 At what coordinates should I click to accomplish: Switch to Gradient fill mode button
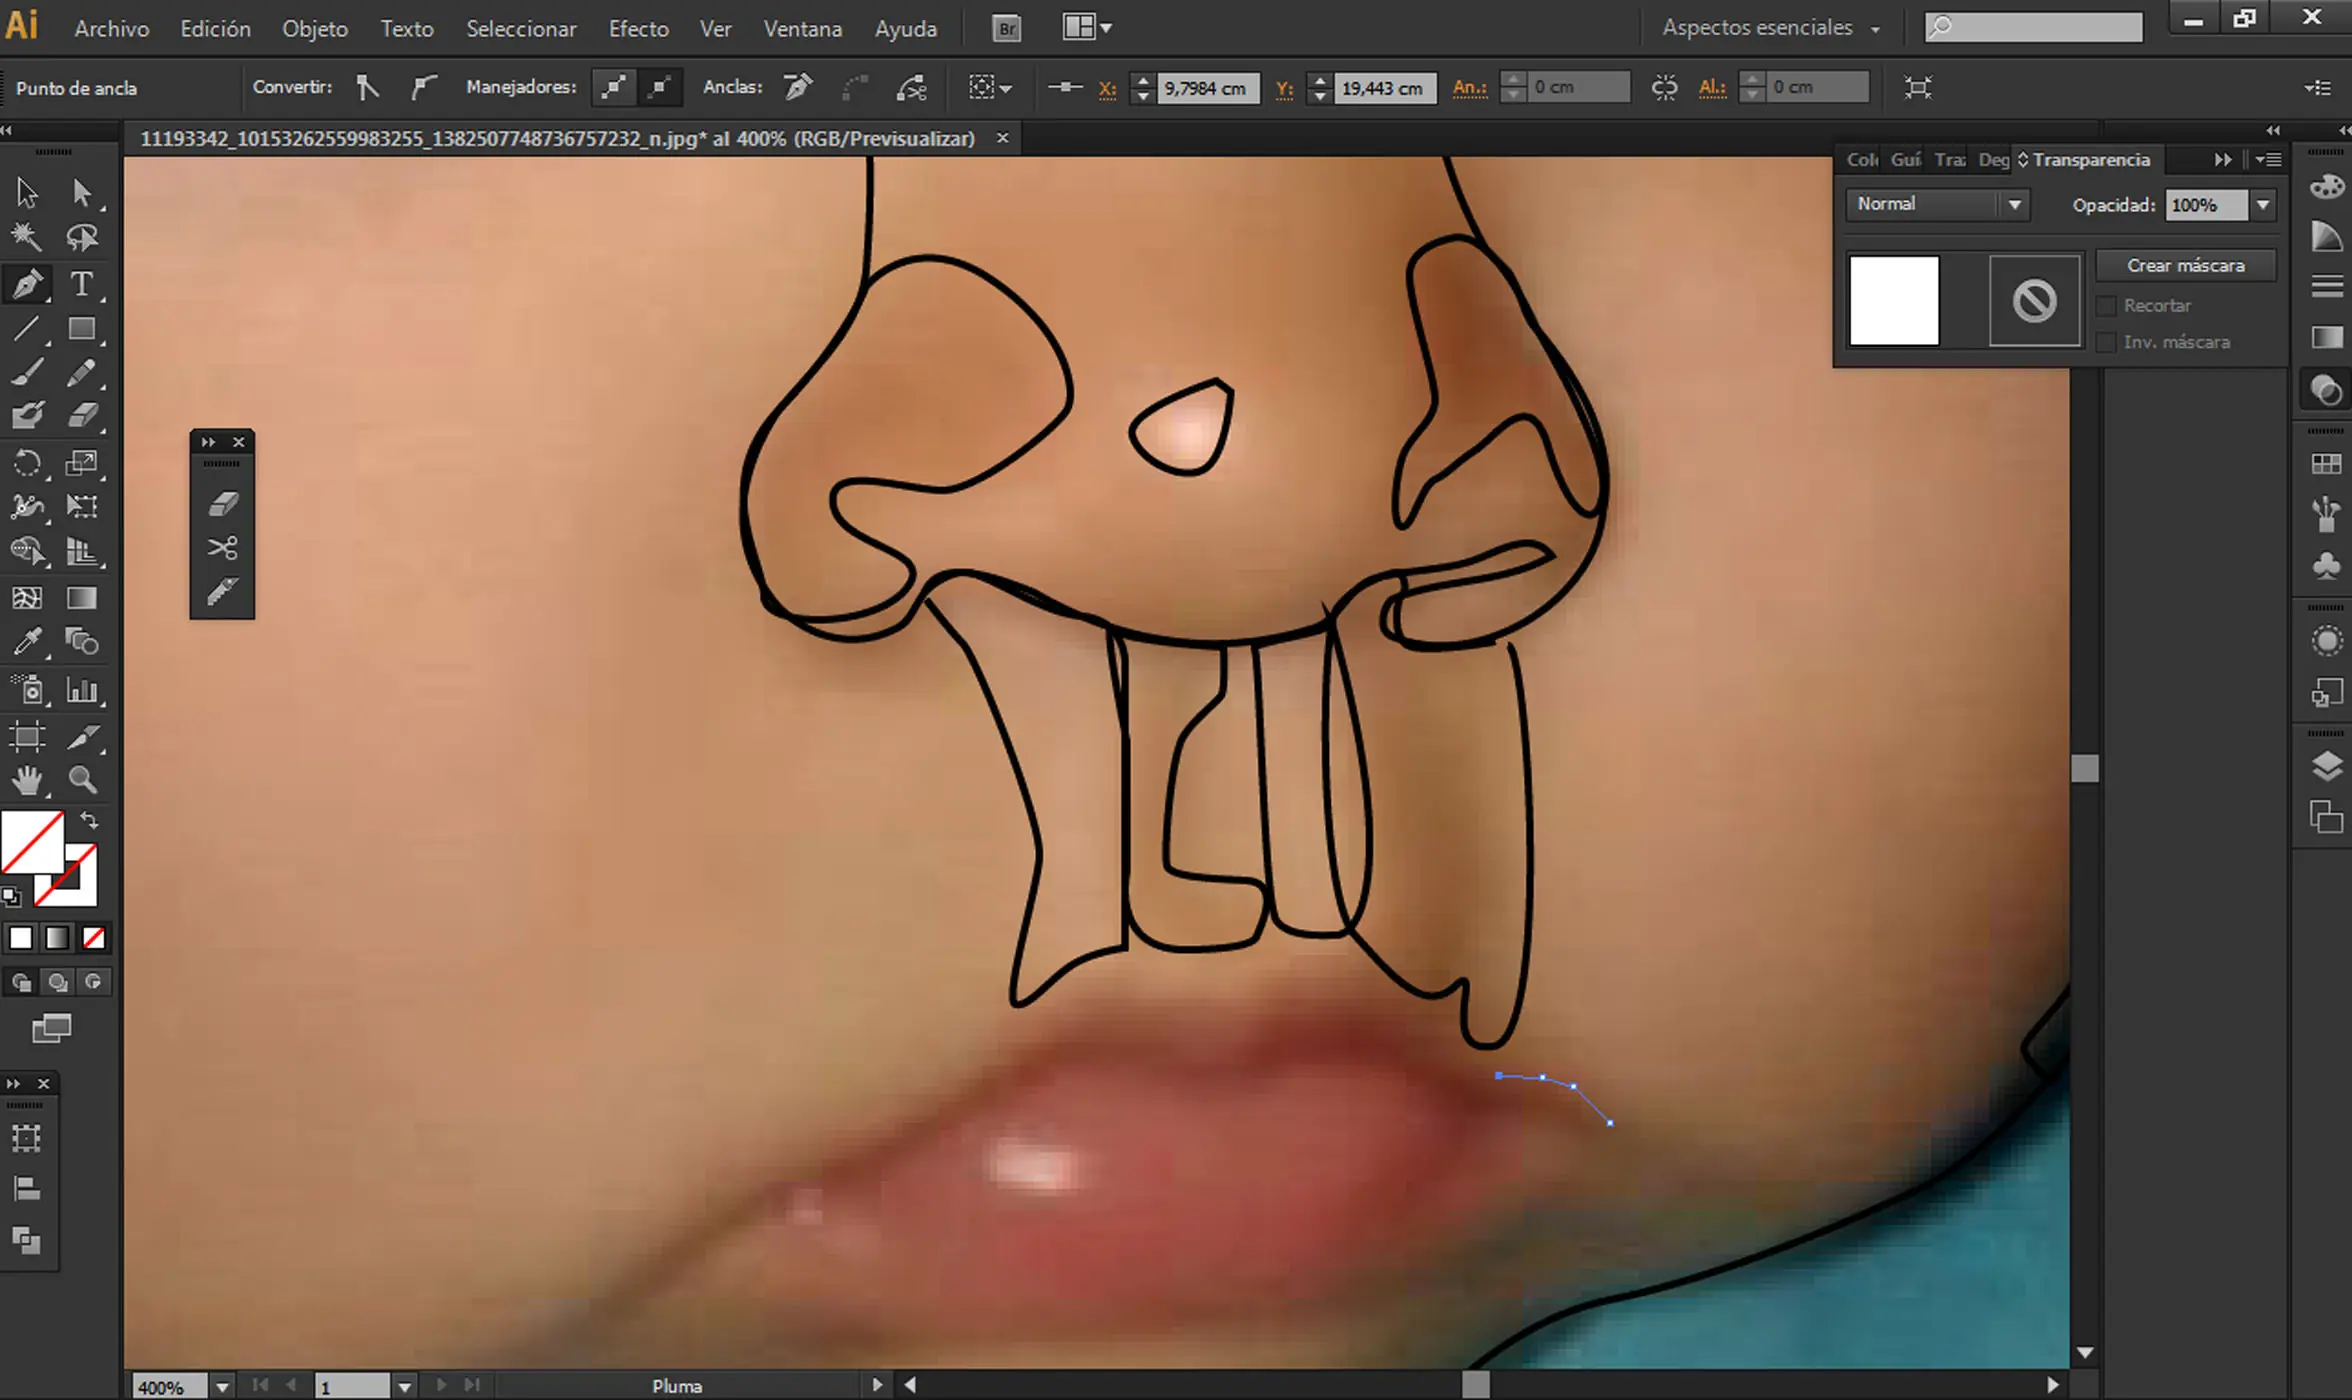57,938
